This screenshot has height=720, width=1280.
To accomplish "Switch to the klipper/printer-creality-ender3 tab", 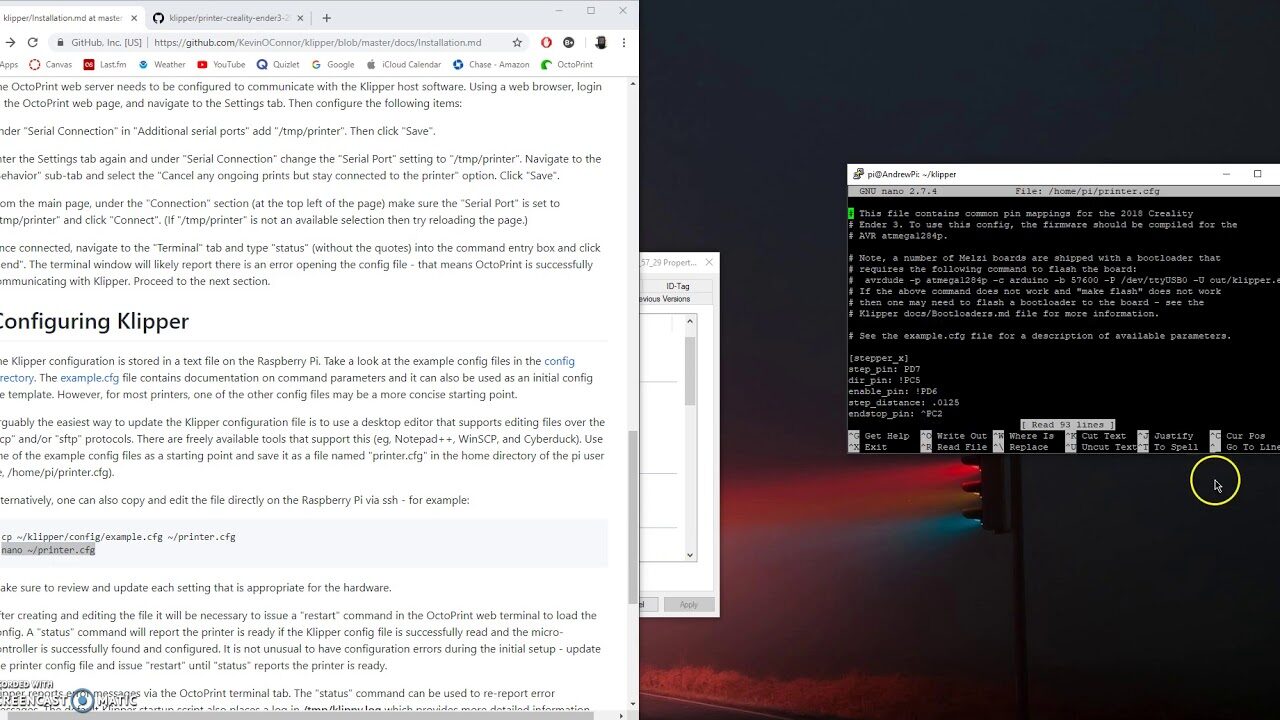I will (x=228, y=17).
